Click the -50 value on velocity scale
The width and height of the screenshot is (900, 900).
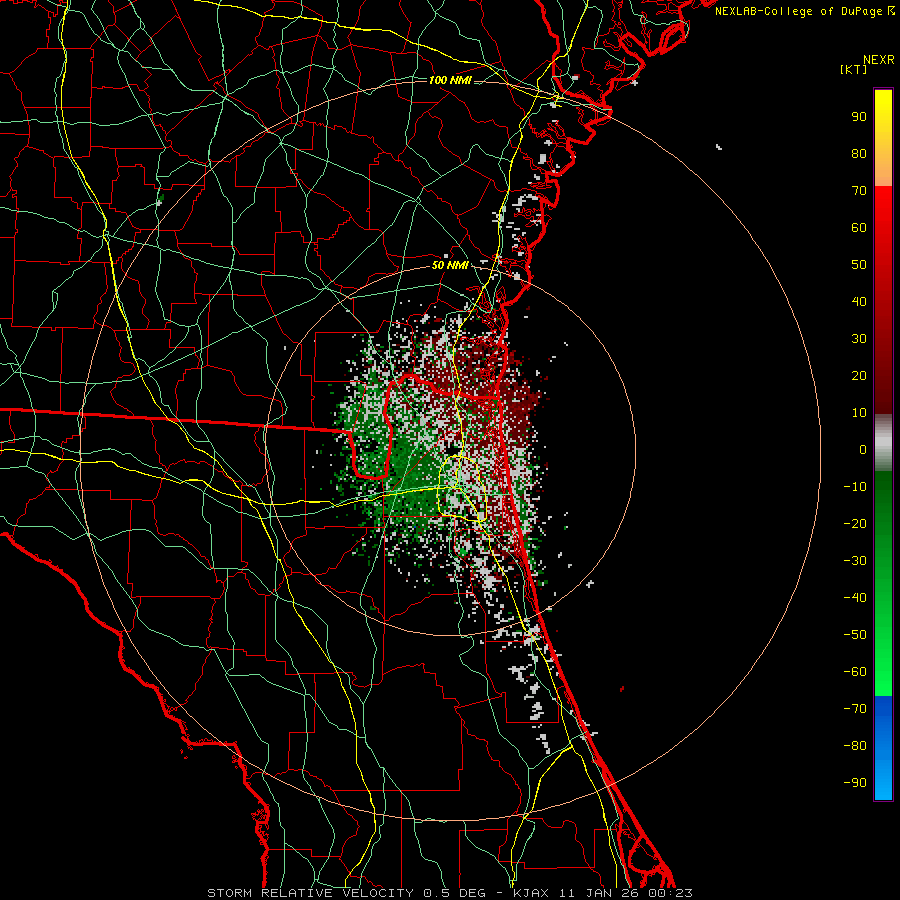click(855, 635)
